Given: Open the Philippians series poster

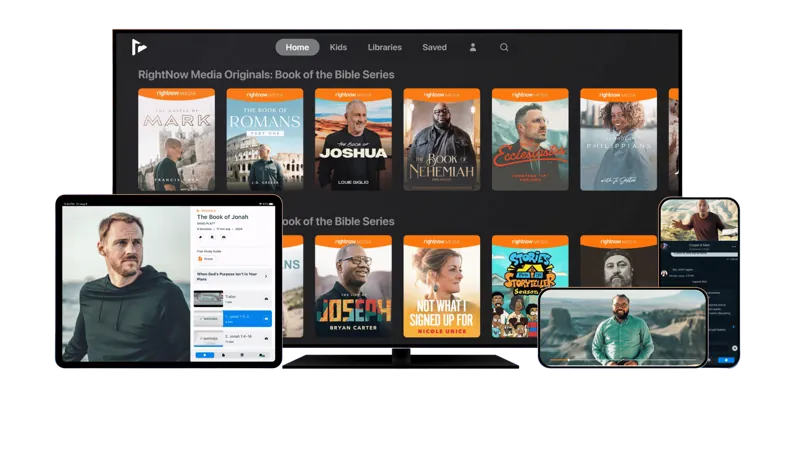Looking at the screenshot, I should [x=618, y=139].
